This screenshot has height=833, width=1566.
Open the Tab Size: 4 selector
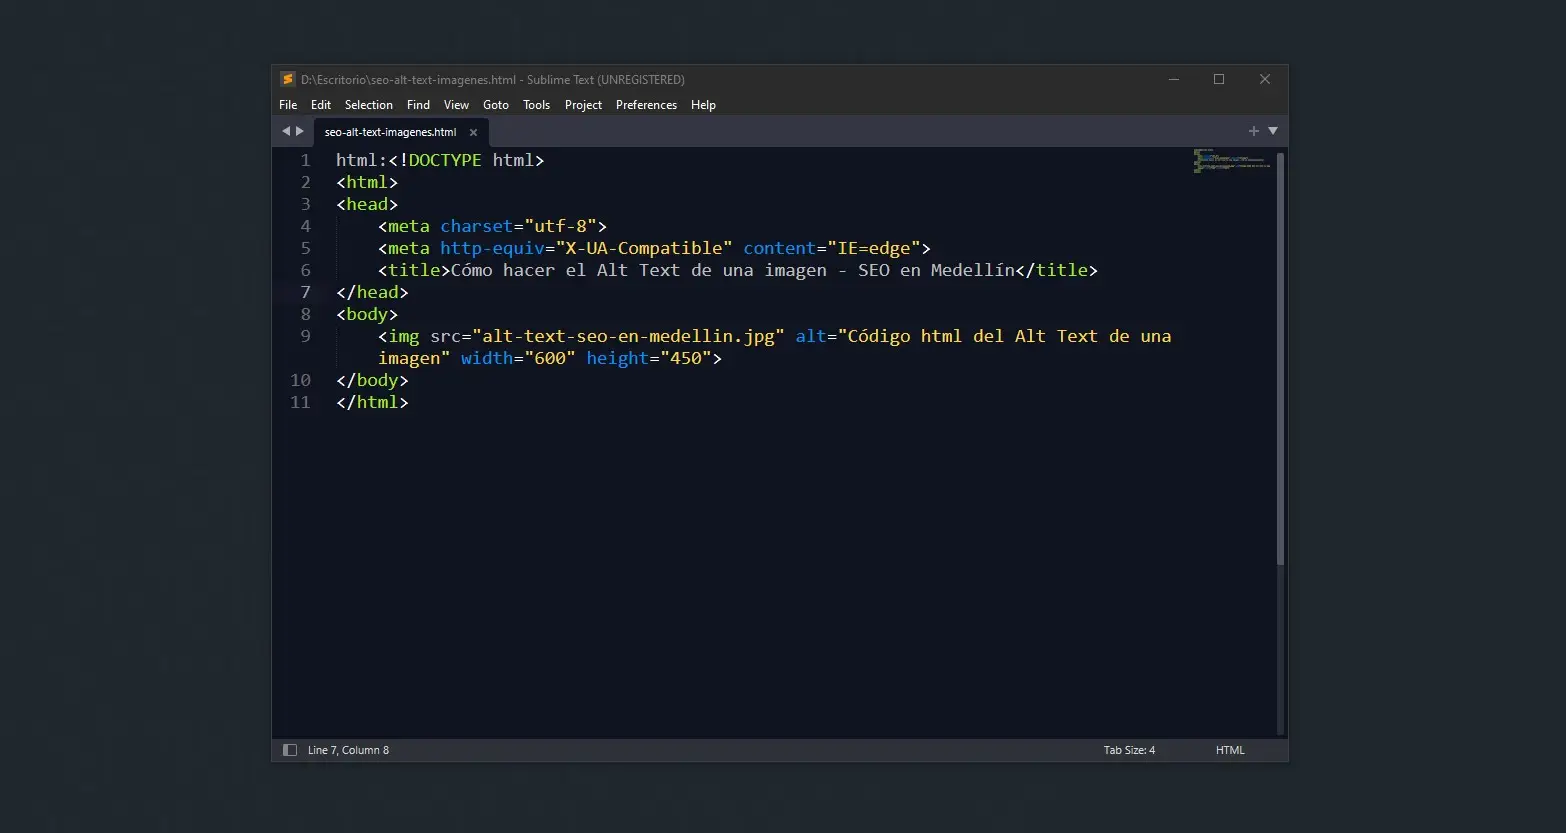click(x=1129, y=749)
